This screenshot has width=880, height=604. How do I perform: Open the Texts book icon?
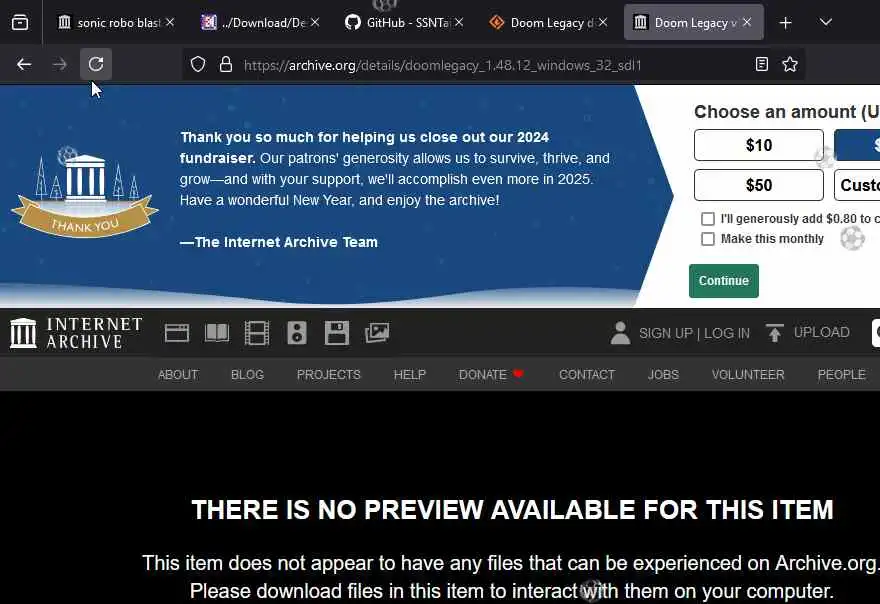[217, 333]
